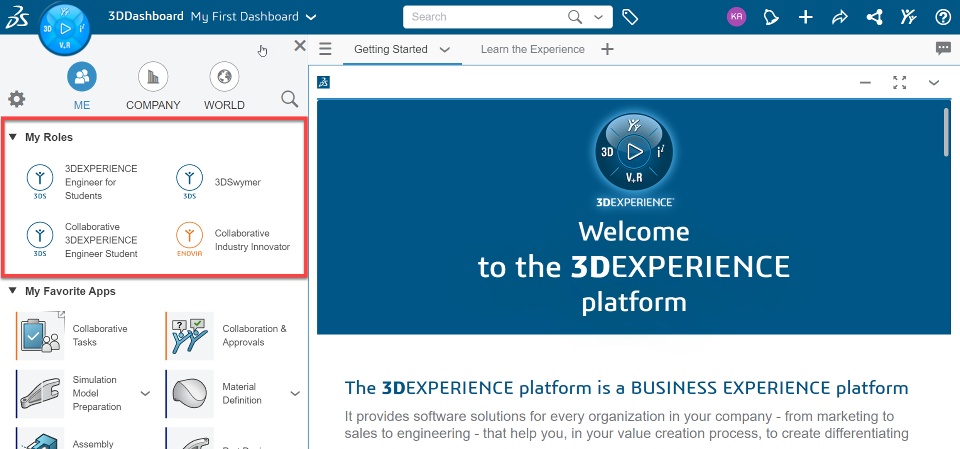Open the 3DS logo in top-left corner
Screen dimensions: 960x449
pos(17,17)
